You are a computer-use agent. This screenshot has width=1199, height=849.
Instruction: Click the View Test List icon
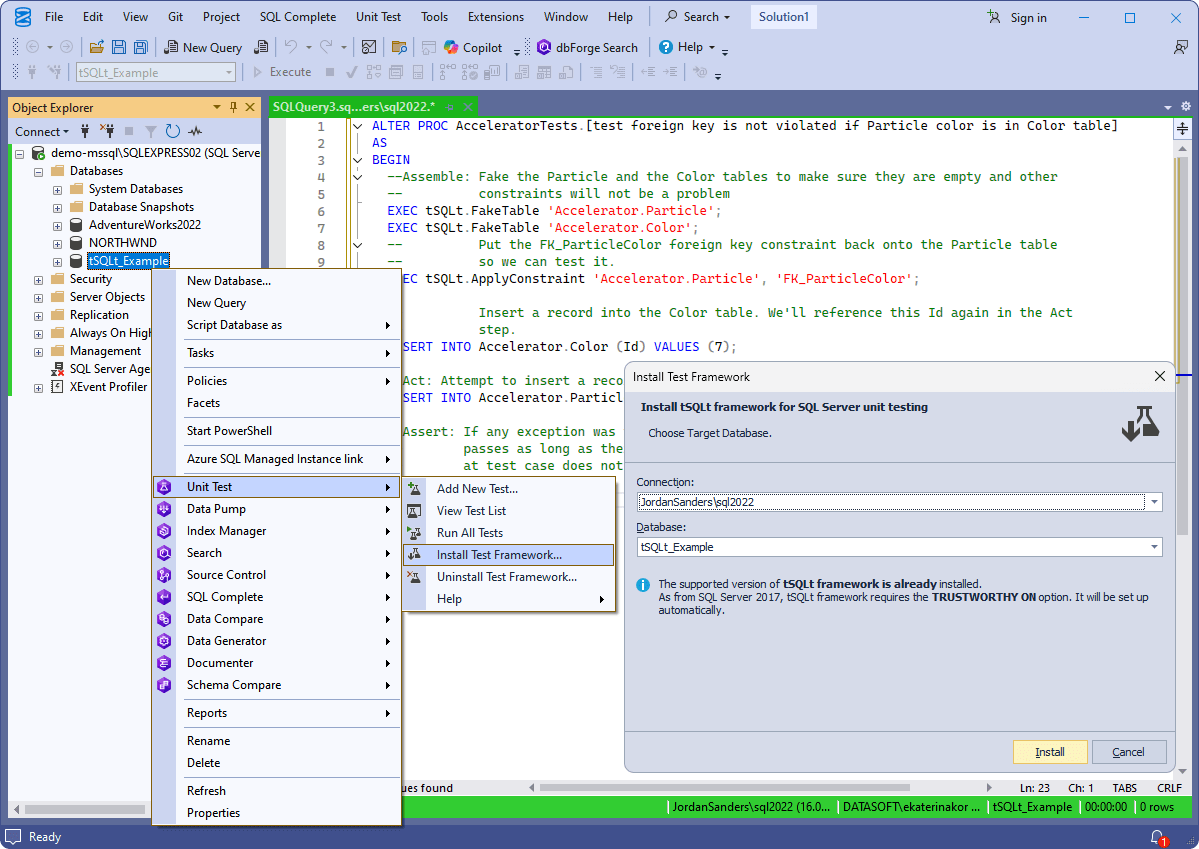click(414, 511)
